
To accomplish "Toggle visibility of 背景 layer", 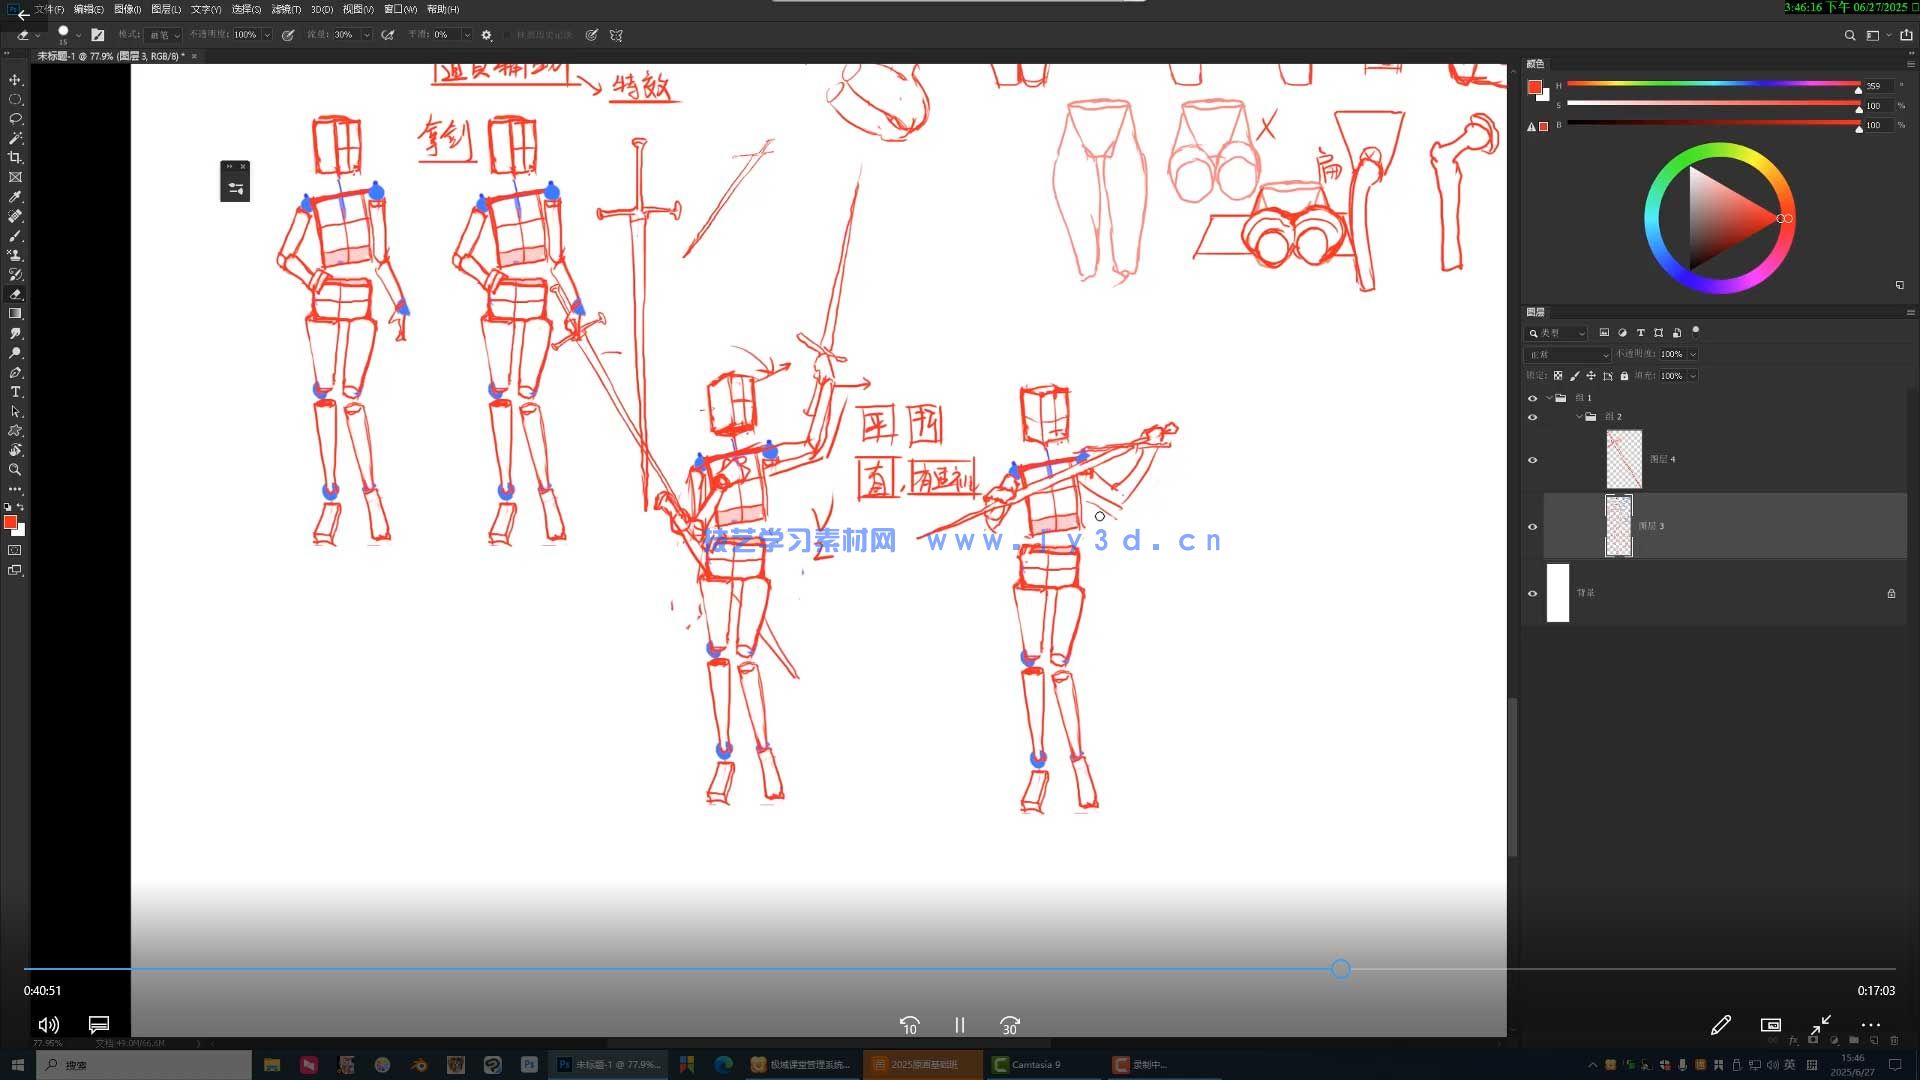I will pyautogui.click(x=1532, y=593).
